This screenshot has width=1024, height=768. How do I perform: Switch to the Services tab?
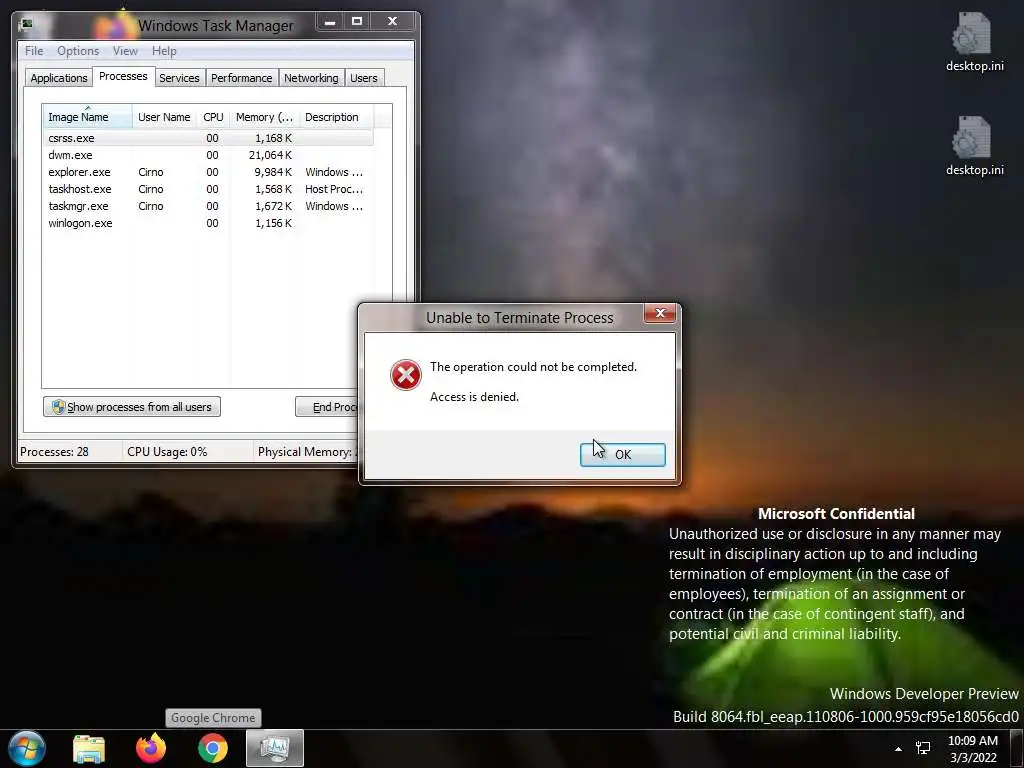pyautogui.click(x=179, y=78)
